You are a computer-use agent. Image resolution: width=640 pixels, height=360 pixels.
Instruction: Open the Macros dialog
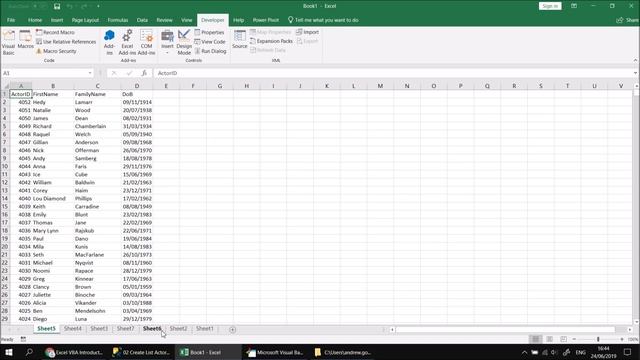tap(25, 40)
